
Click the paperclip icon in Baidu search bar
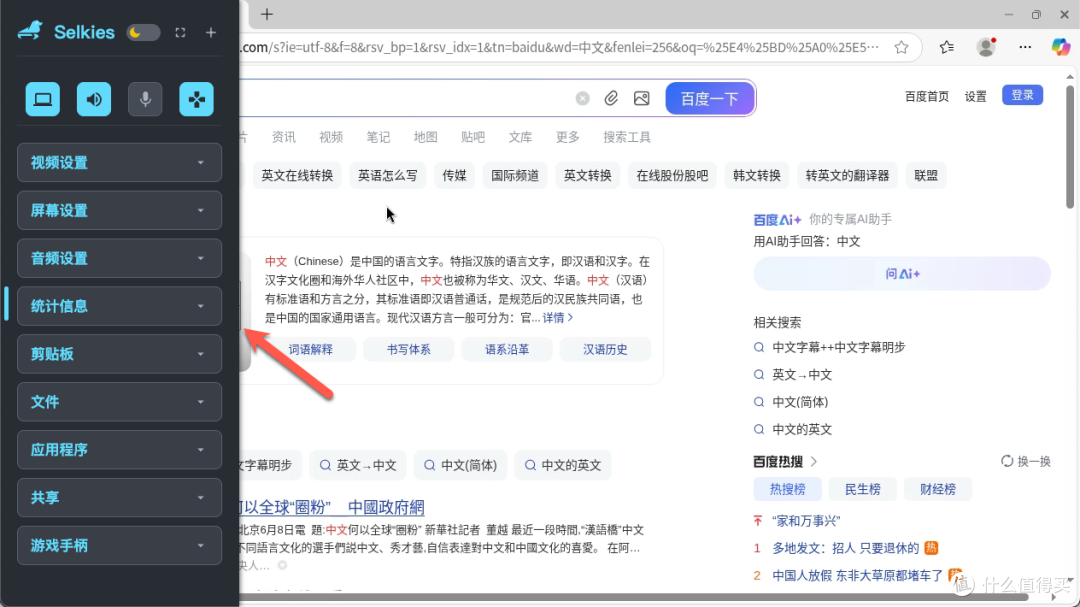click(x=611, y=97)
